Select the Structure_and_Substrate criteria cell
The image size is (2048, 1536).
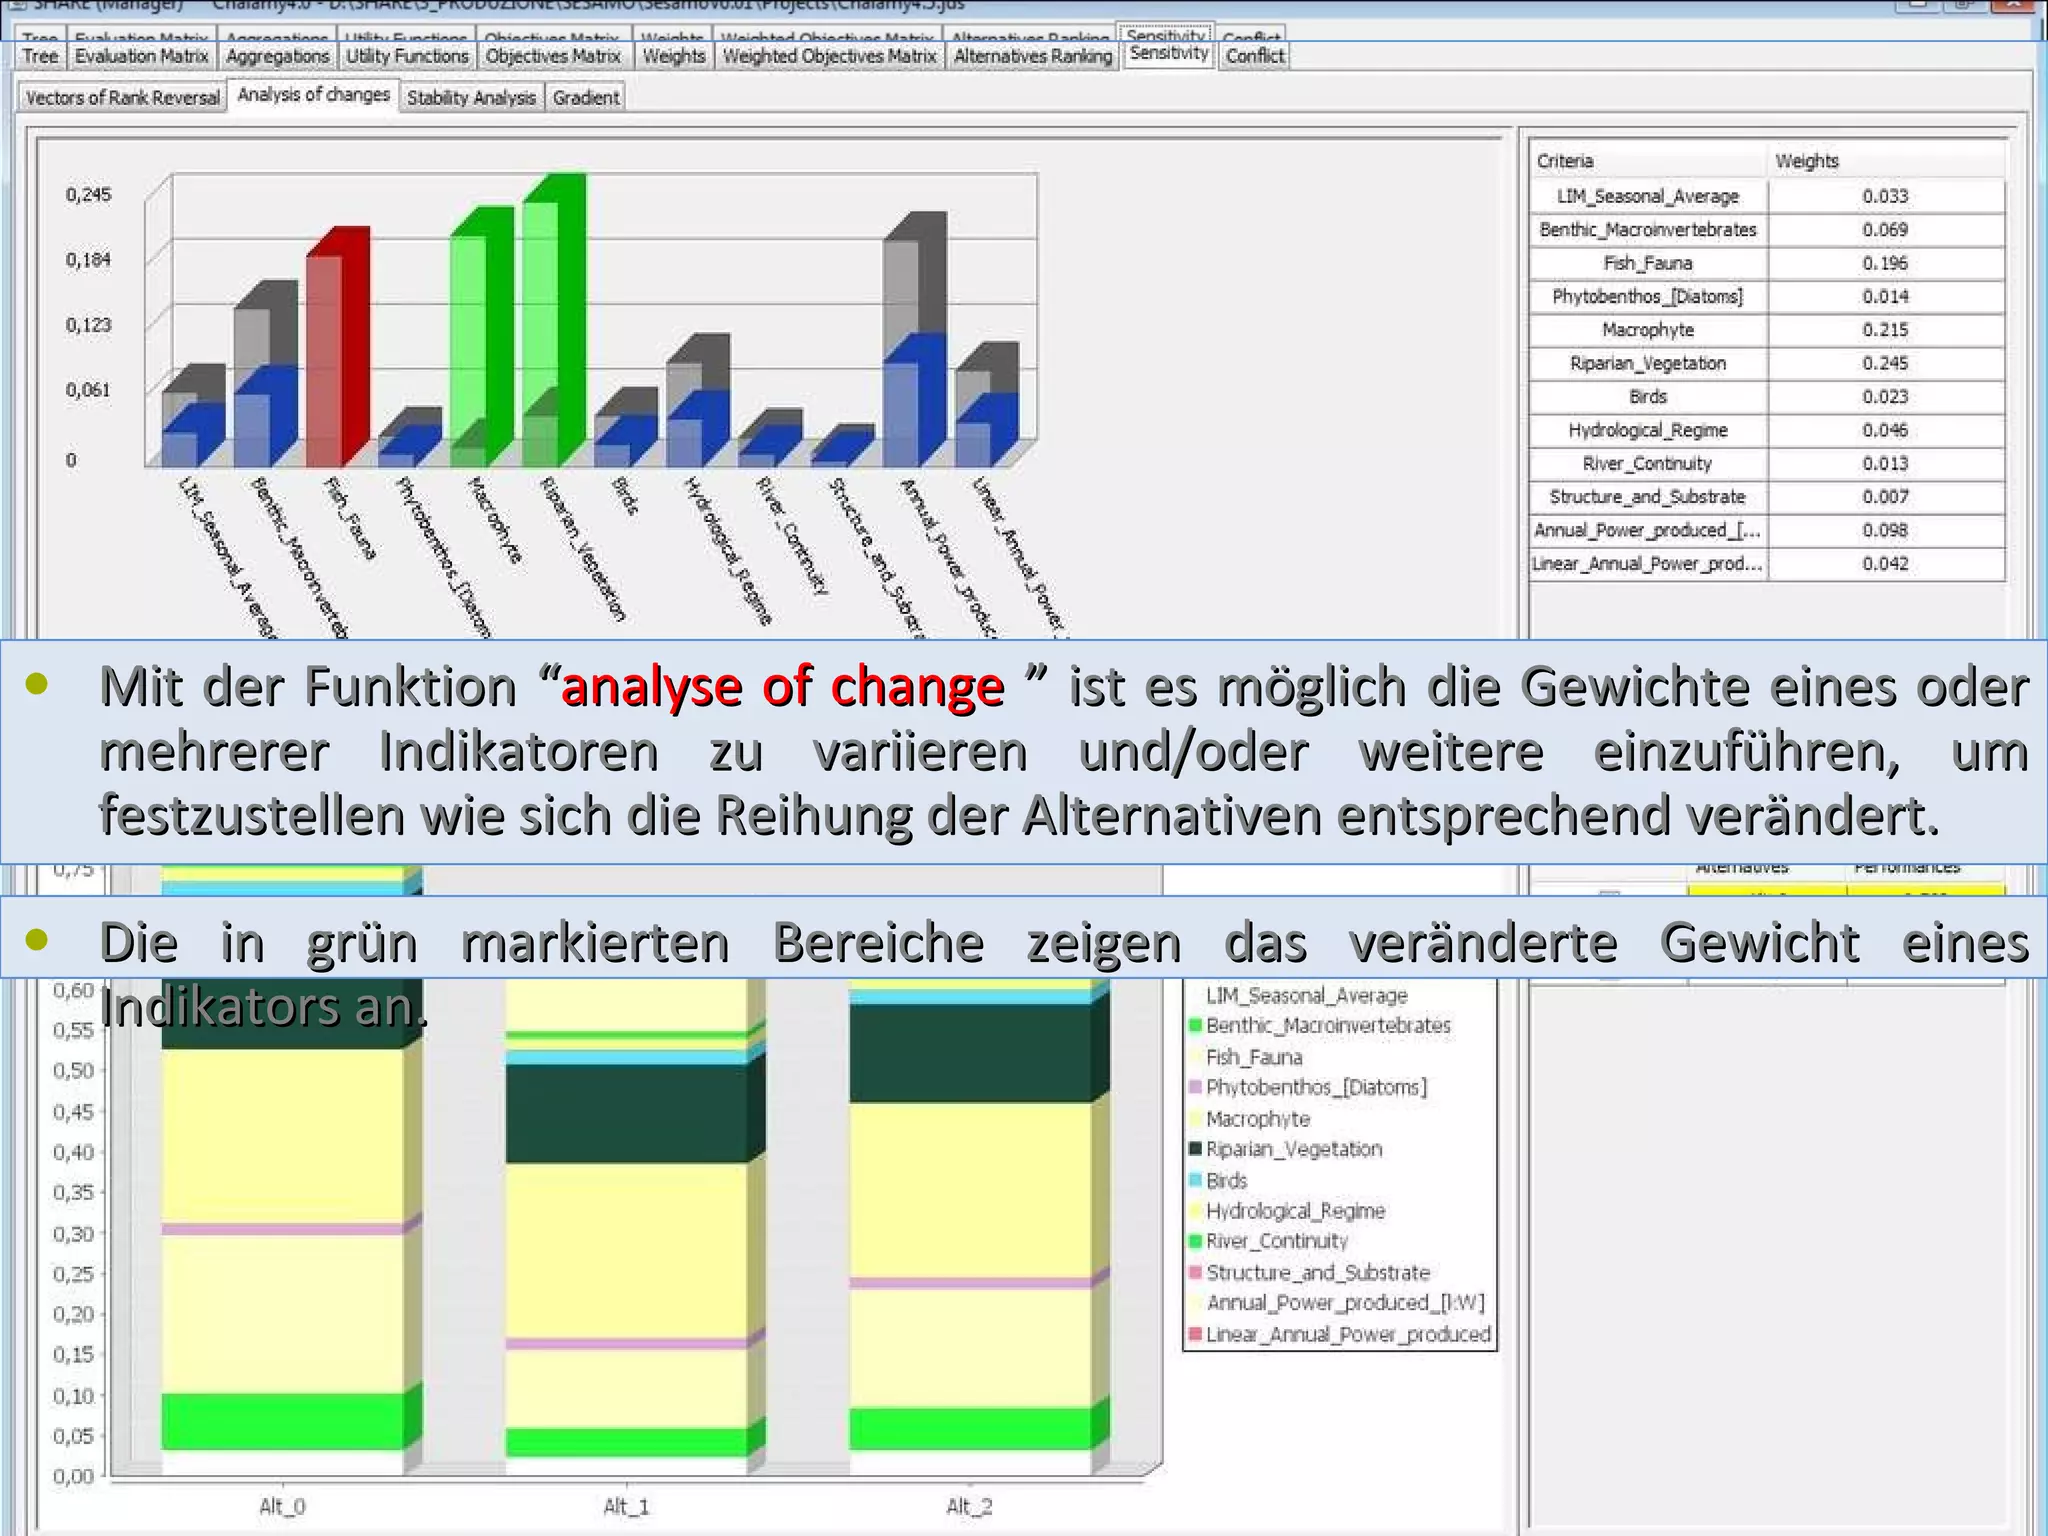pyautogui.click(x=1648, y=497)
